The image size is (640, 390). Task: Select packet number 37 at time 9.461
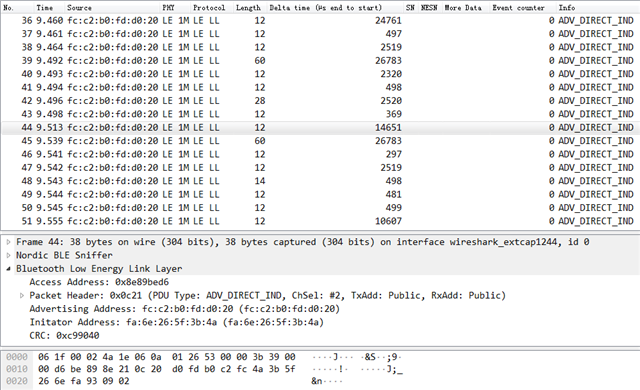[x=320, y=34]
